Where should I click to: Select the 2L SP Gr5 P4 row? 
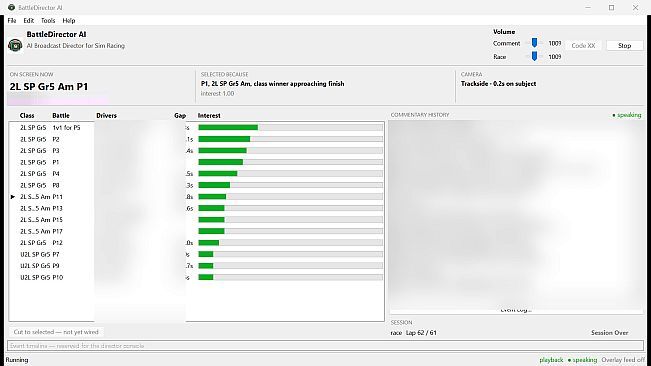click(x=196, y=173)
